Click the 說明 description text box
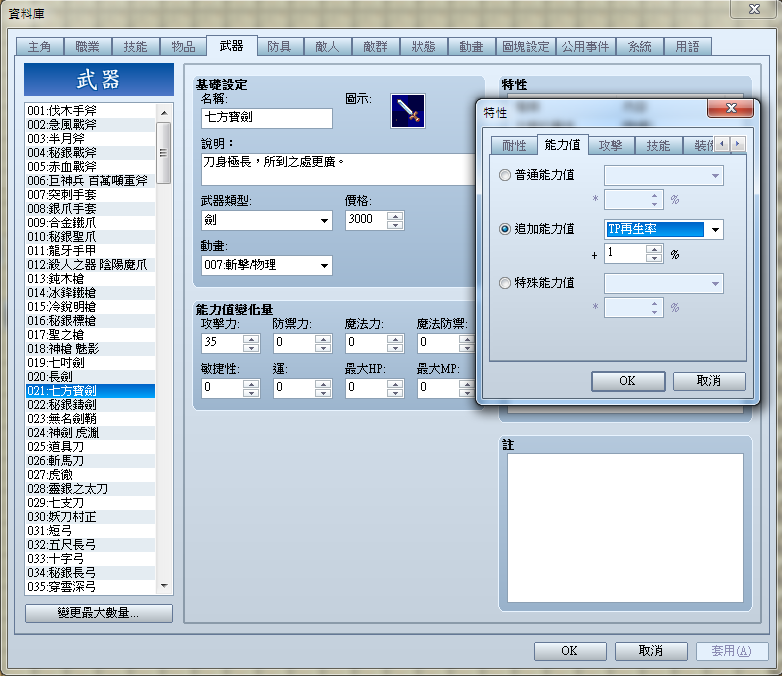 click(x=339, y=170)
